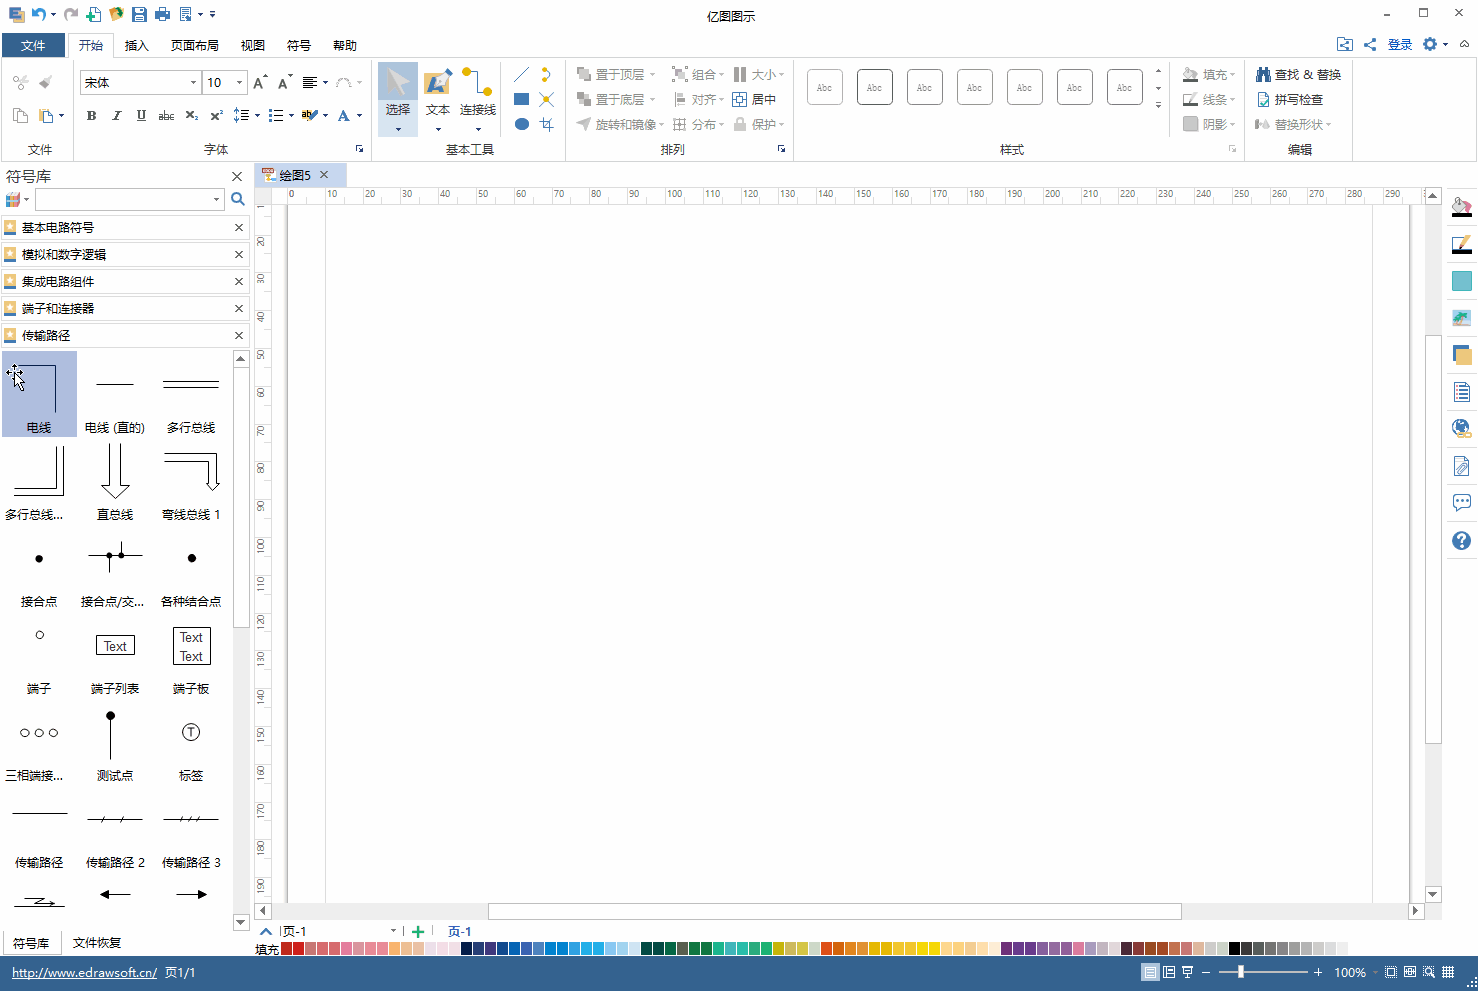Toggle subscript formatting
1478x991 pixels.
(192, 116)
